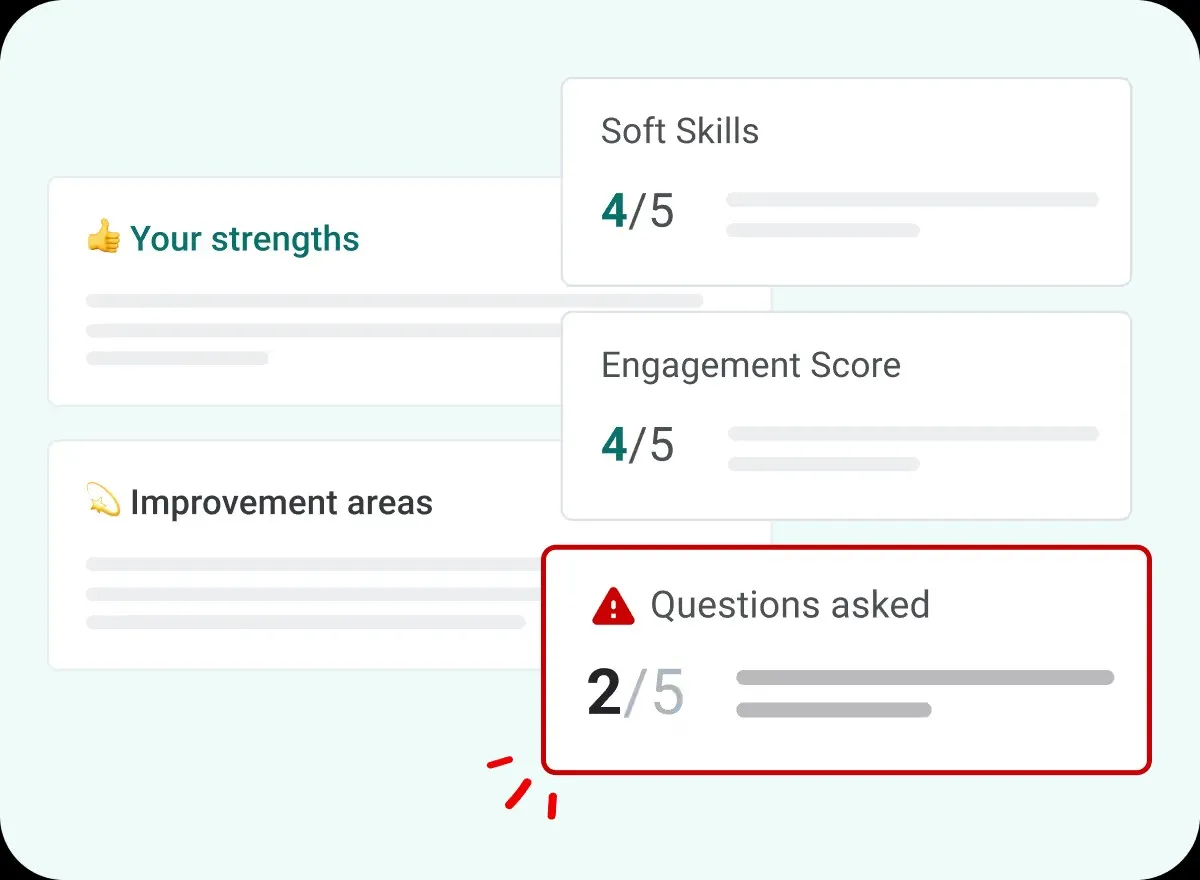Click the Soft Skills 4/5 score
The height and width of the screenshot is (880, 1200).
click(638, 211)
